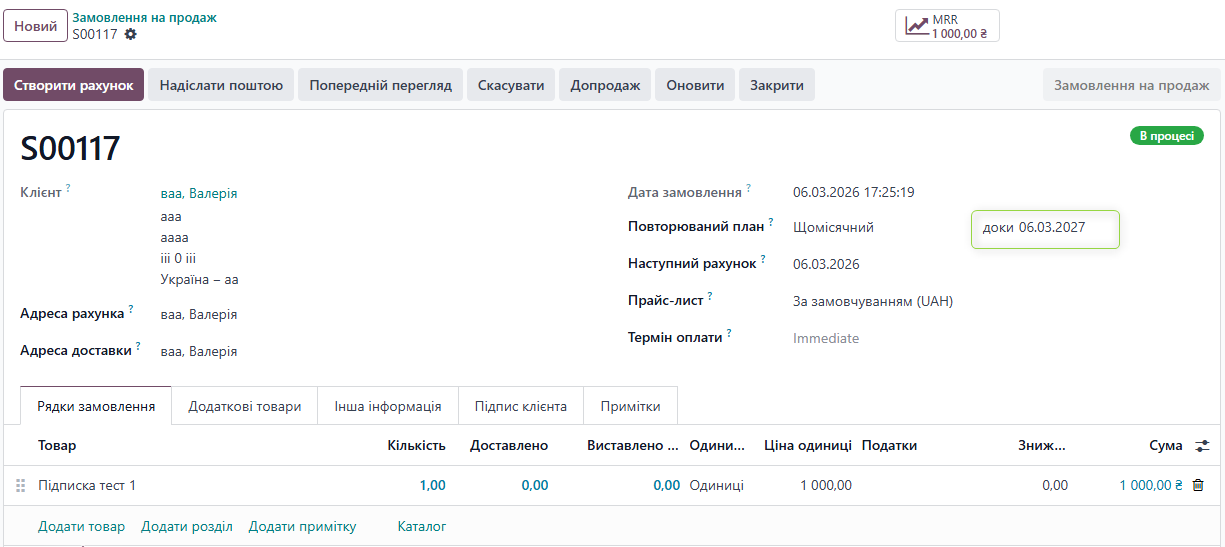
Task: Open the Інша інформація tab
Action: 388,406
